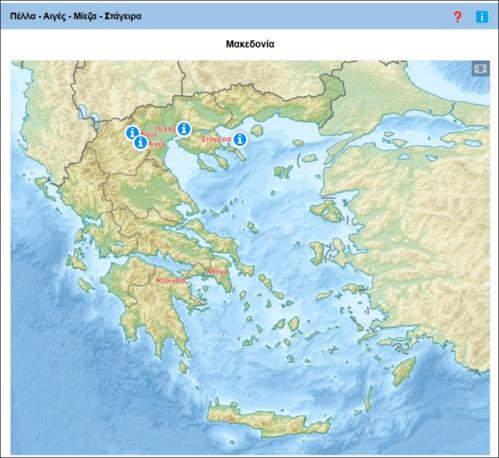Image resolution: width=499 pixels, height=458 pixels.
Task: Click the red Μίεζα map label
Action: tap(149, 134)
